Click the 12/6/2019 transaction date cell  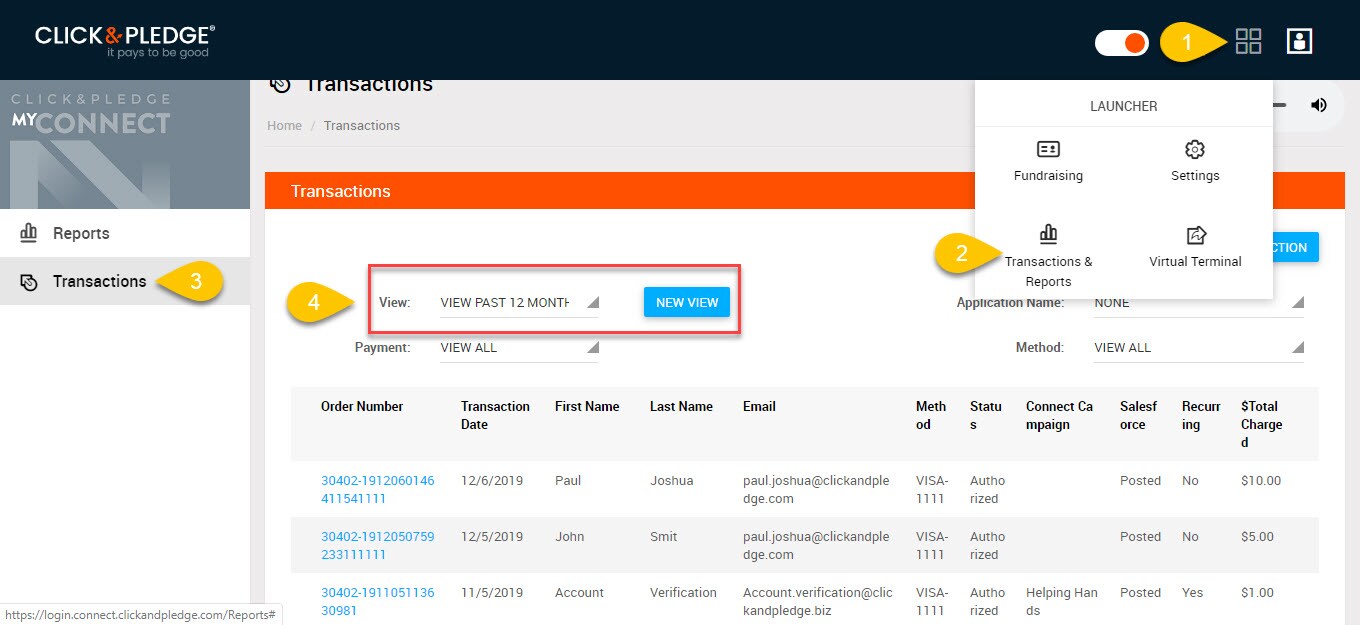(x=492, y=480)
